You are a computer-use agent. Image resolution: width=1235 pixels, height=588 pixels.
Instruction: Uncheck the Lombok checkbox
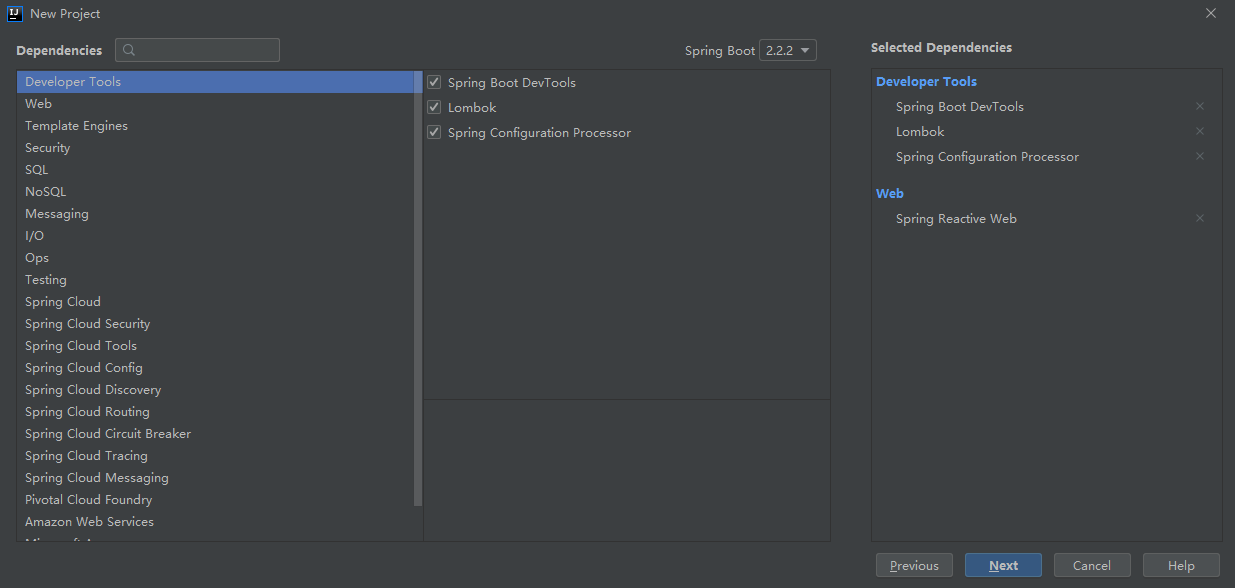pyautogui.click(x=434, y=108)
